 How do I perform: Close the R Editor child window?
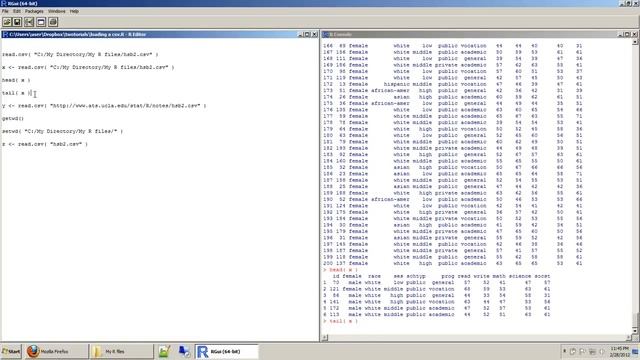(x=315, y=34)
